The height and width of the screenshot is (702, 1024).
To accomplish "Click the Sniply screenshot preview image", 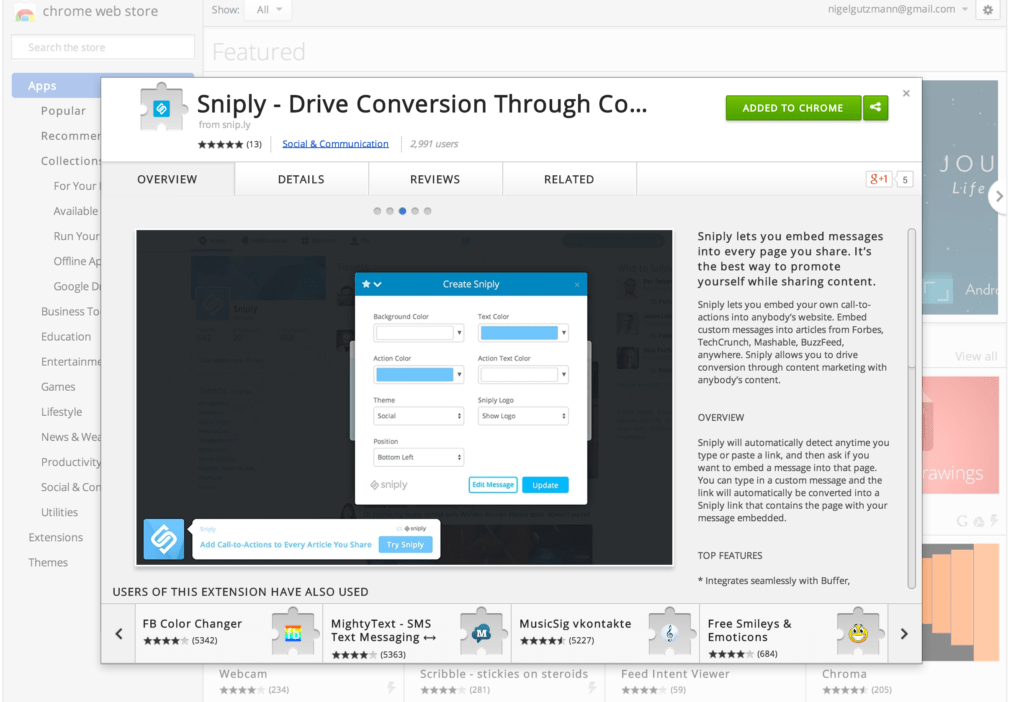I will (404, 397).
